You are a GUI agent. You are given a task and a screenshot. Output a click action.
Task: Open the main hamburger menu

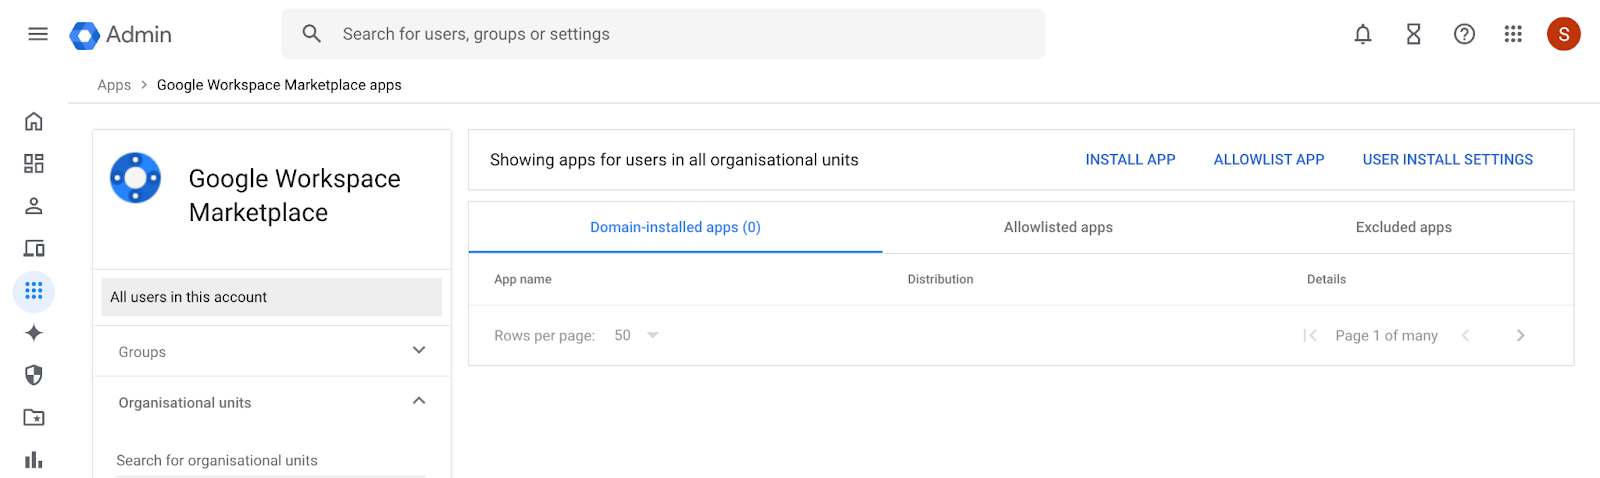38,34
